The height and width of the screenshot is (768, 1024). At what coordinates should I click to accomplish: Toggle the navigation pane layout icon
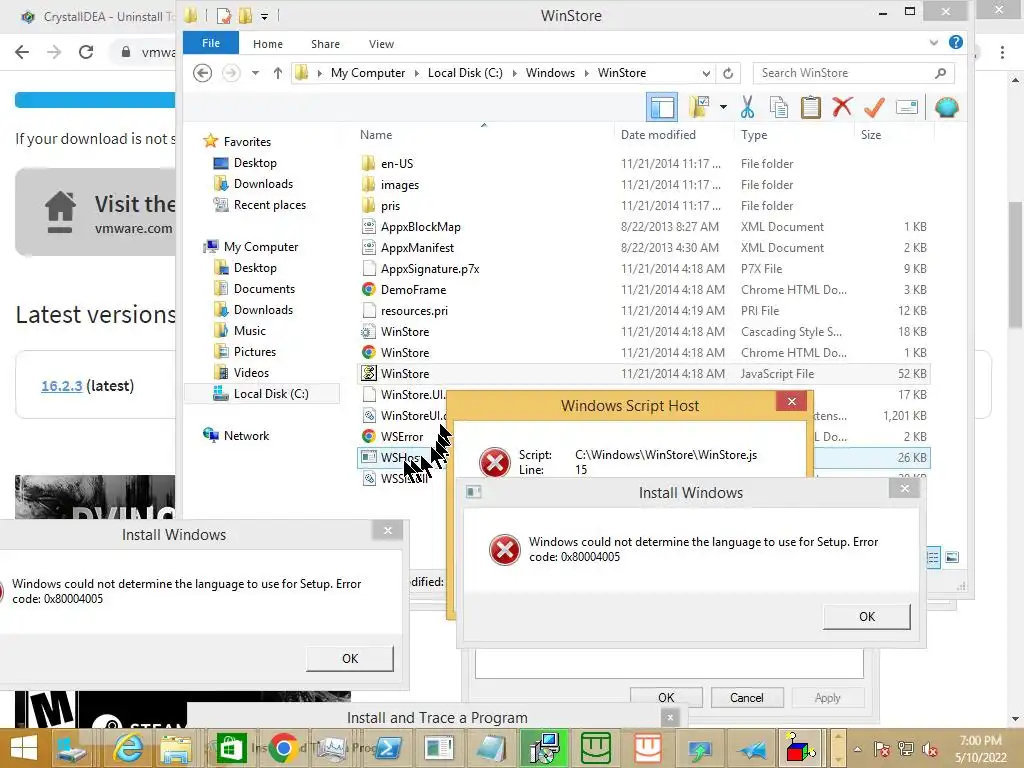click(x=662, y=107)
